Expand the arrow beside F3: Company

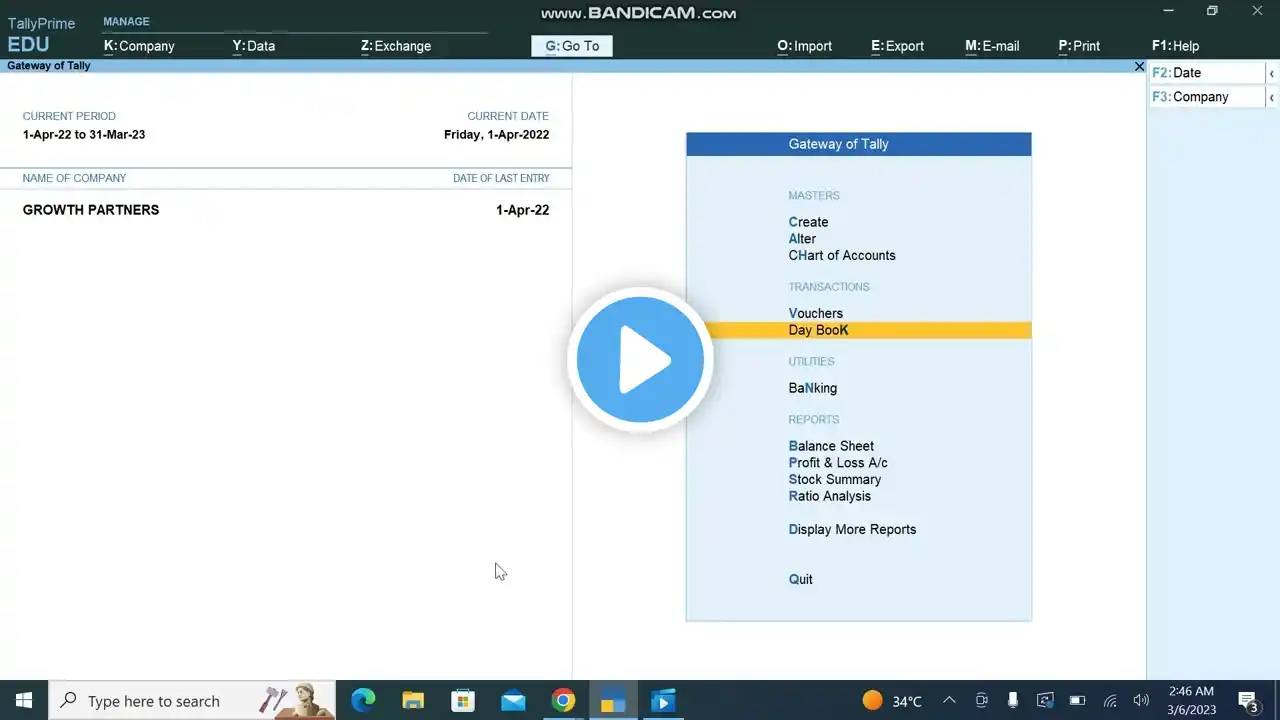(x=1271, y=97)
